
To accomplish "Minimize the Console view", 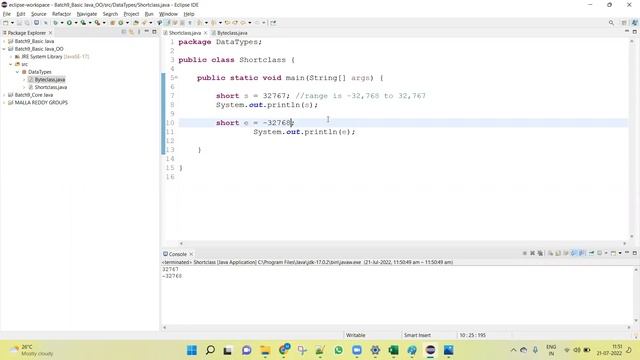I will [627, 253].
